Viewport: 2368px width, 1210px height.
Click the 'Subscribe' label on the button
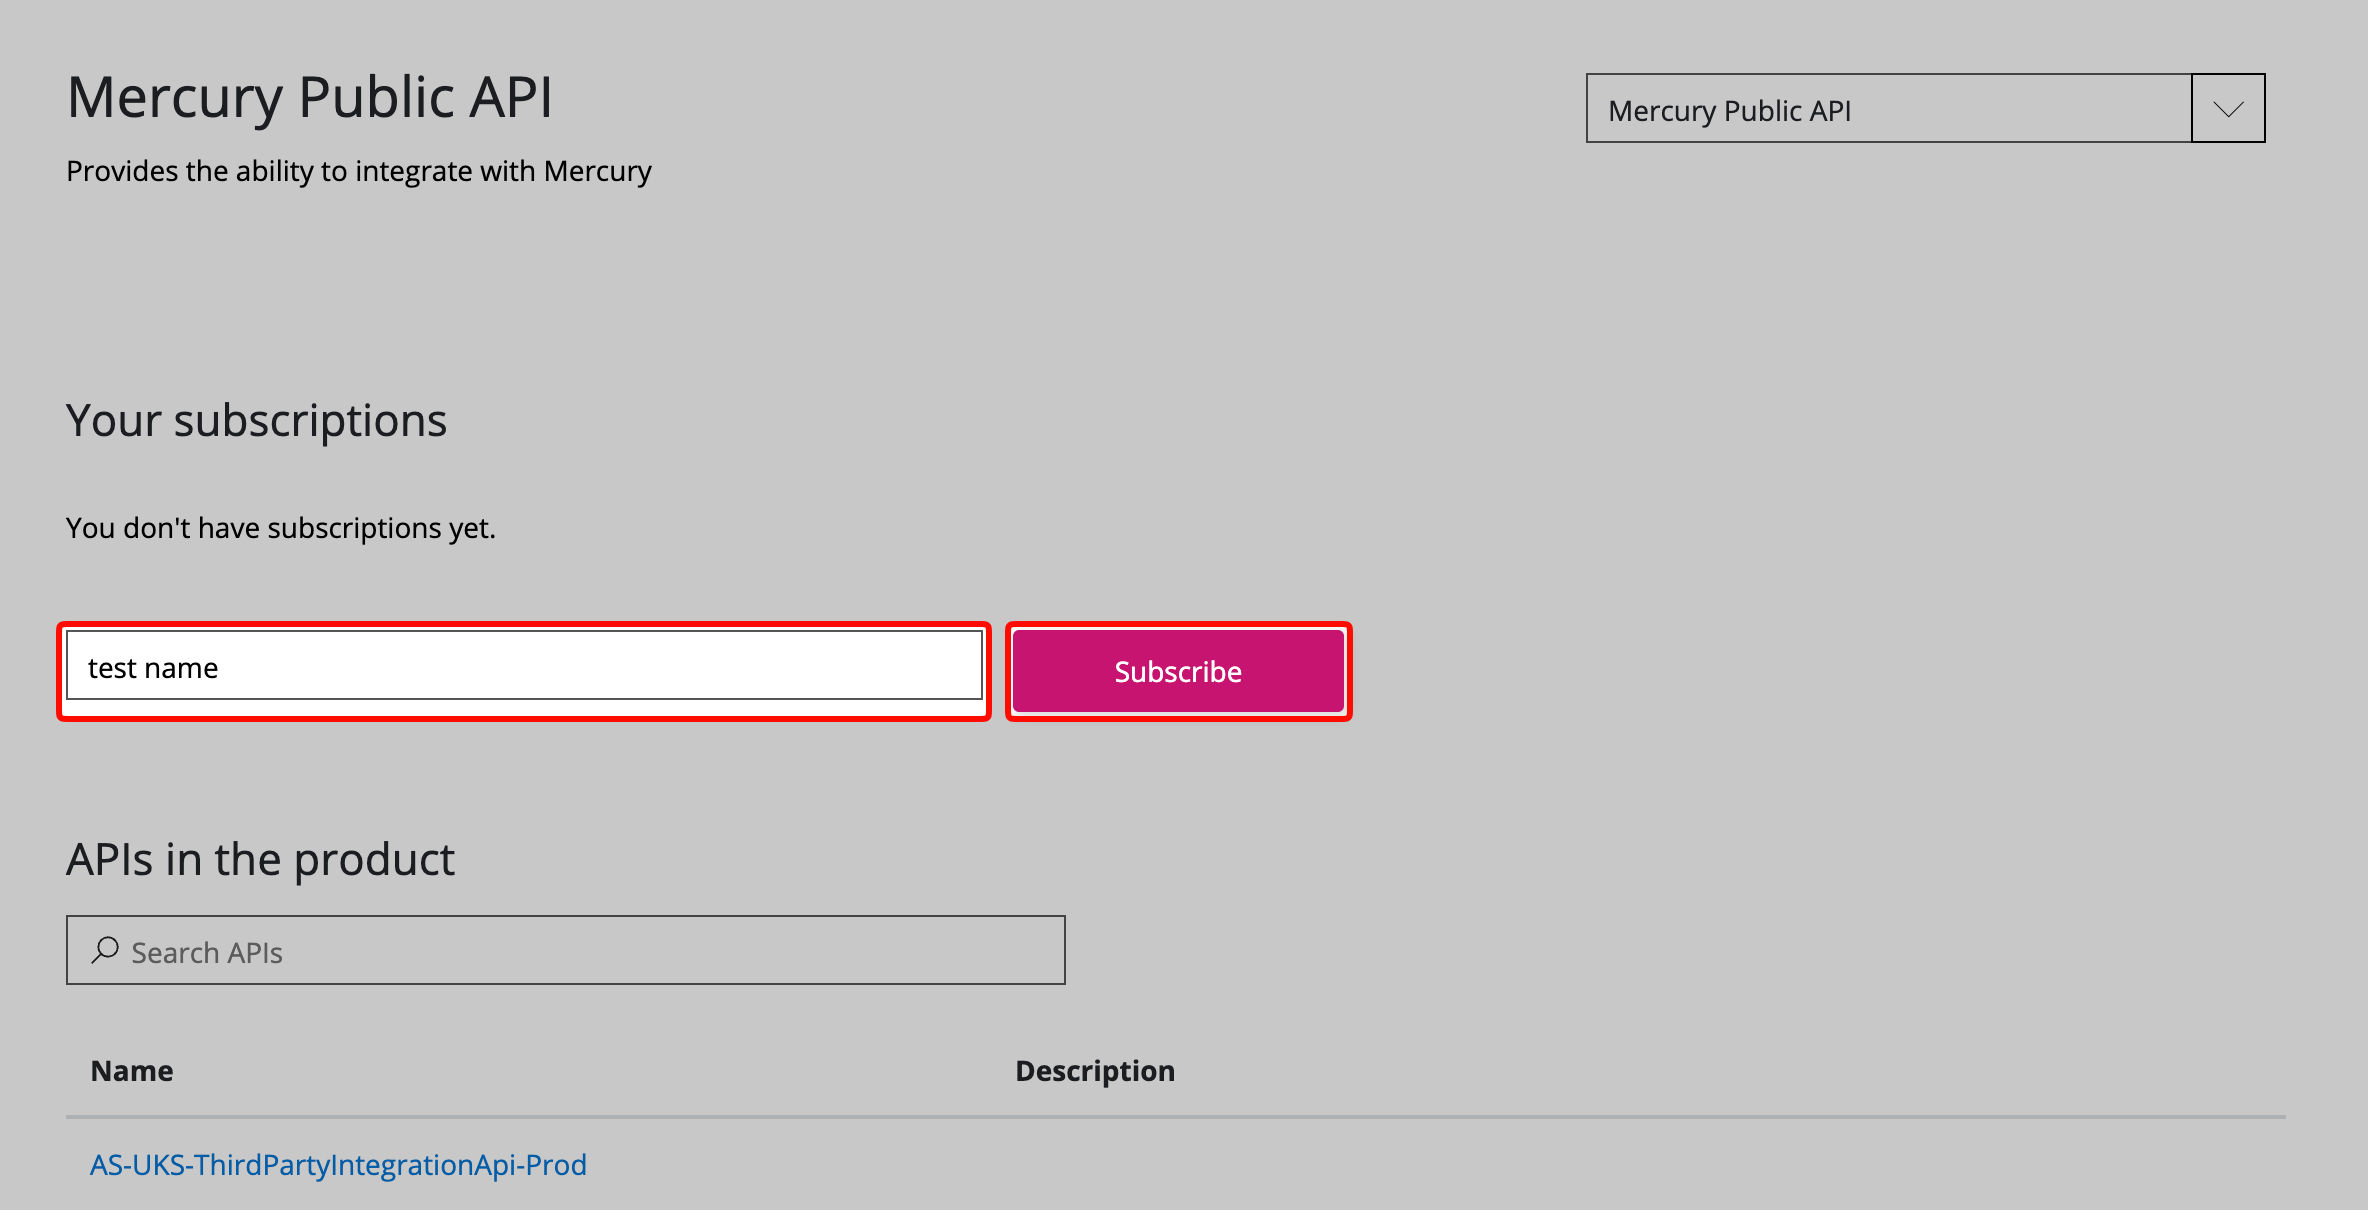click(x=1178, y=672)
